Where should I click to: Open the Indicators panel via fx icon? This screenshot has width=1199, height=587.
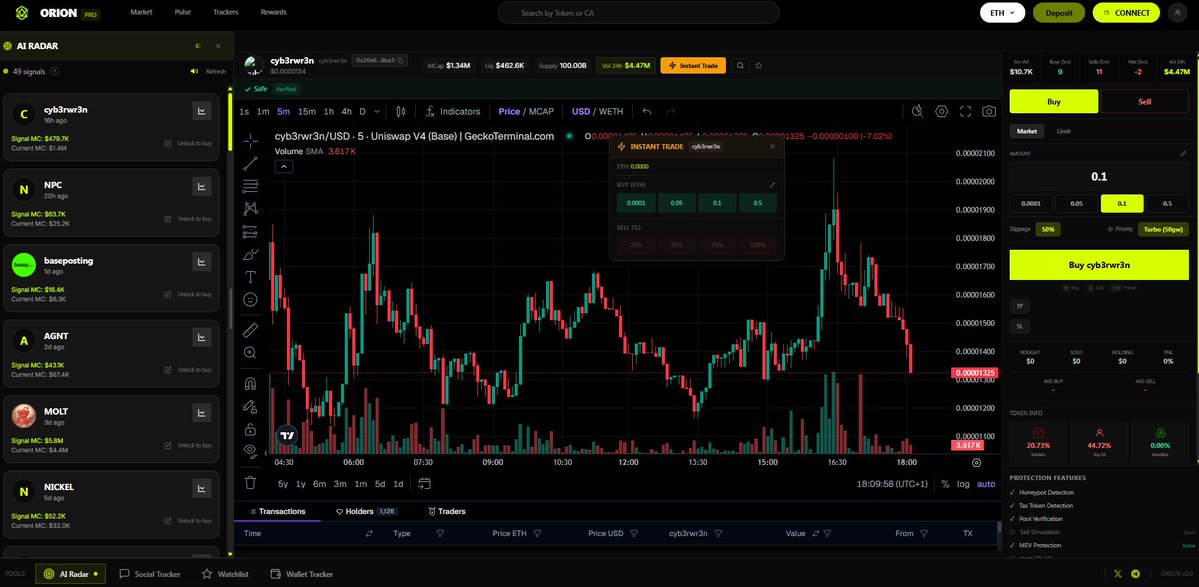pos(430,112)
